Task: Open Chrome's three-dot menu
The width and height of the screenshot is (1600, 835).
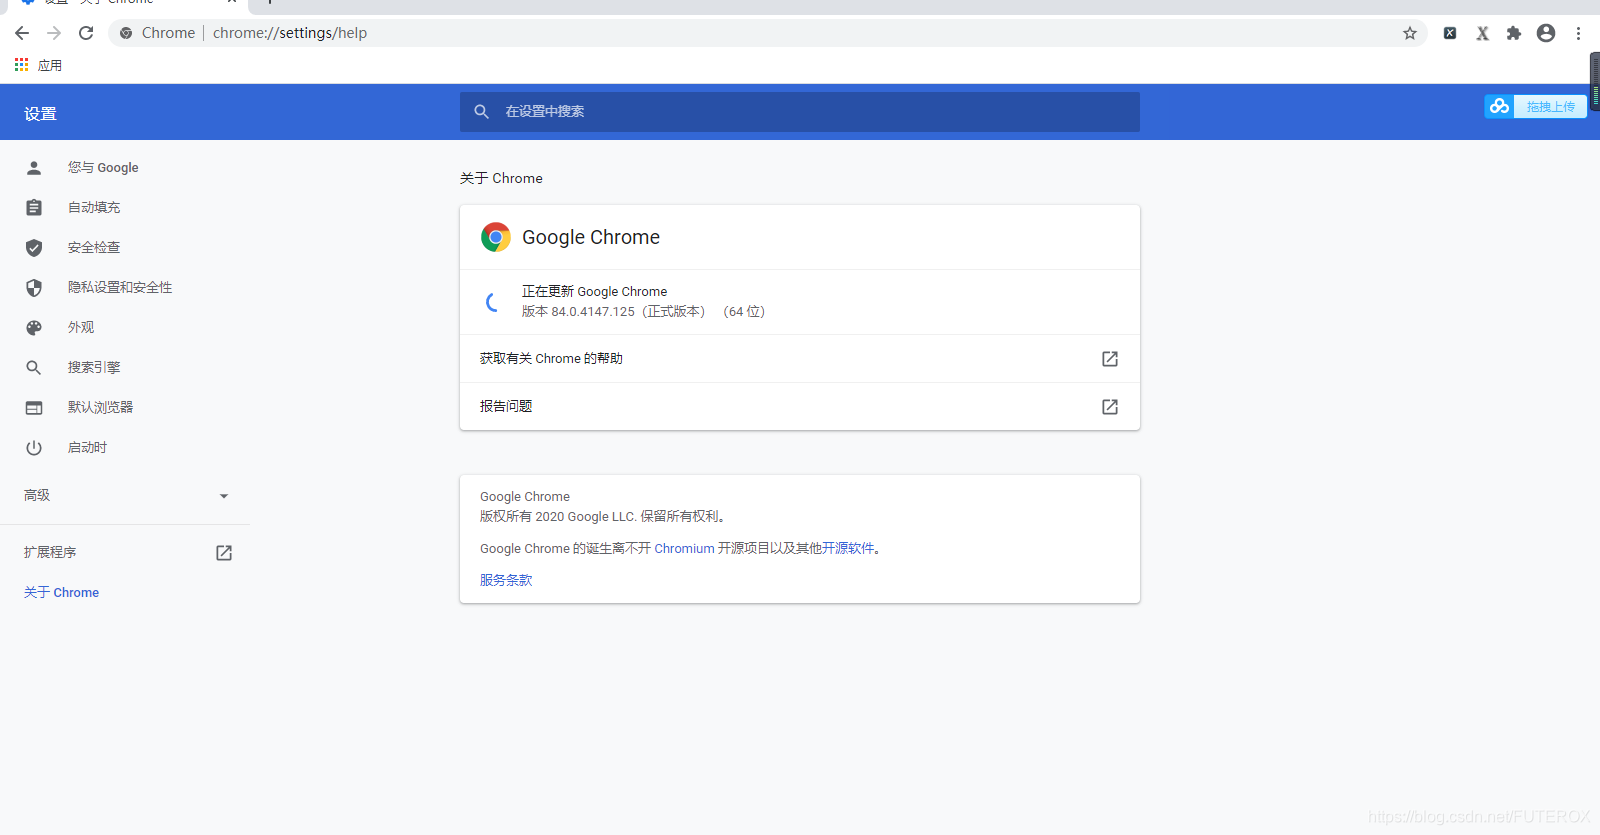Action: coord(1578,33)
